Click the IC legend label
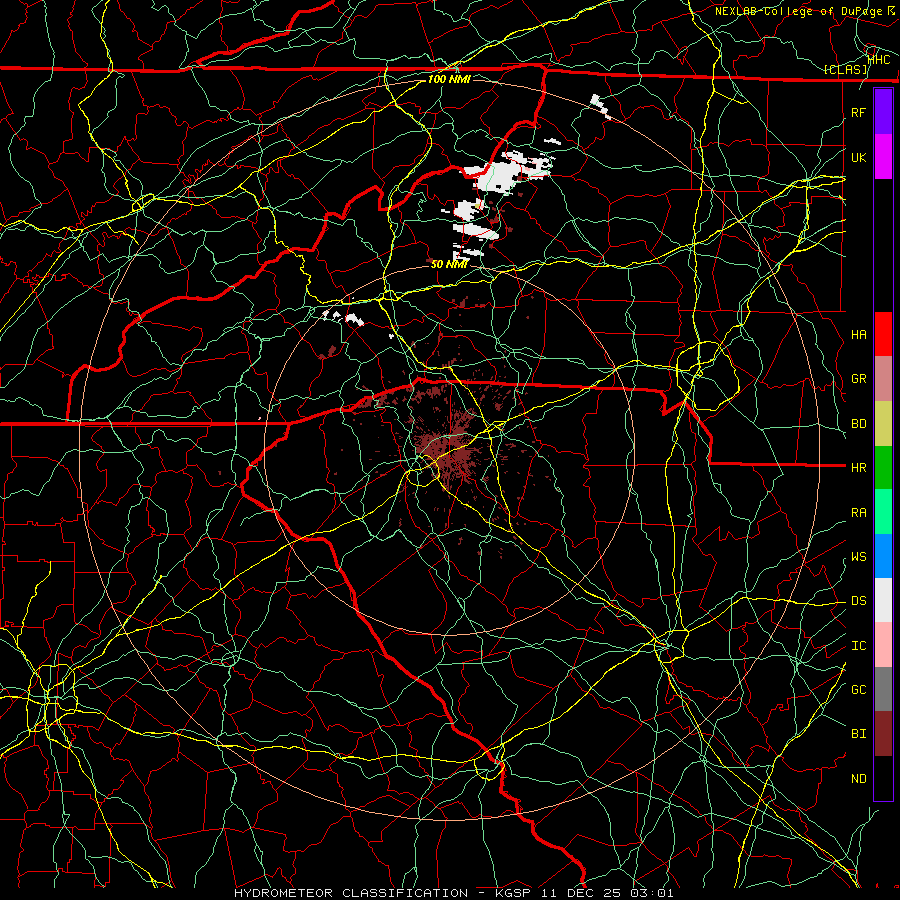 coord(859,646)
